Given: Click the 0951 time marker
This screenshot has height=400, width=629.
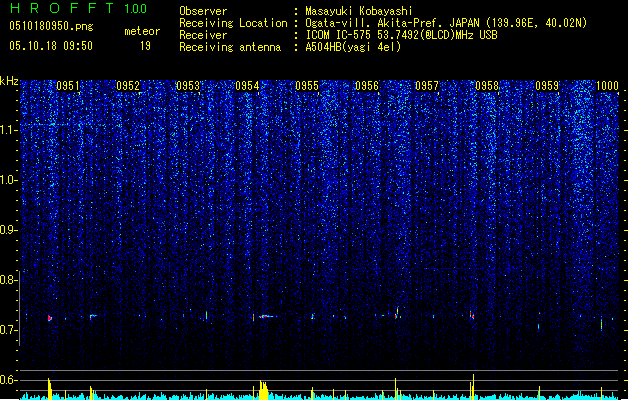Looking at the screenshot, I should pyautogui.click(x=68, y=86).
